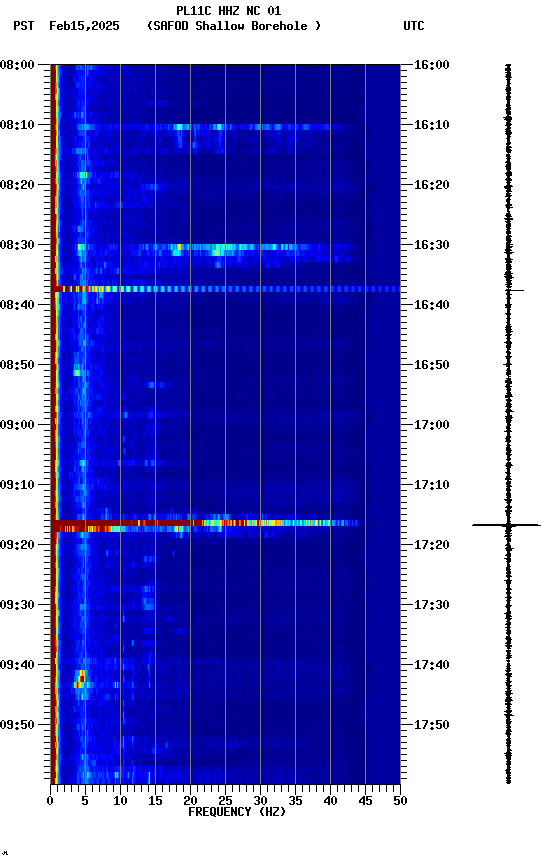Click the 17:00 UTC time label
The width and height of the screenshot is (552, 864).
click(431, 425)
